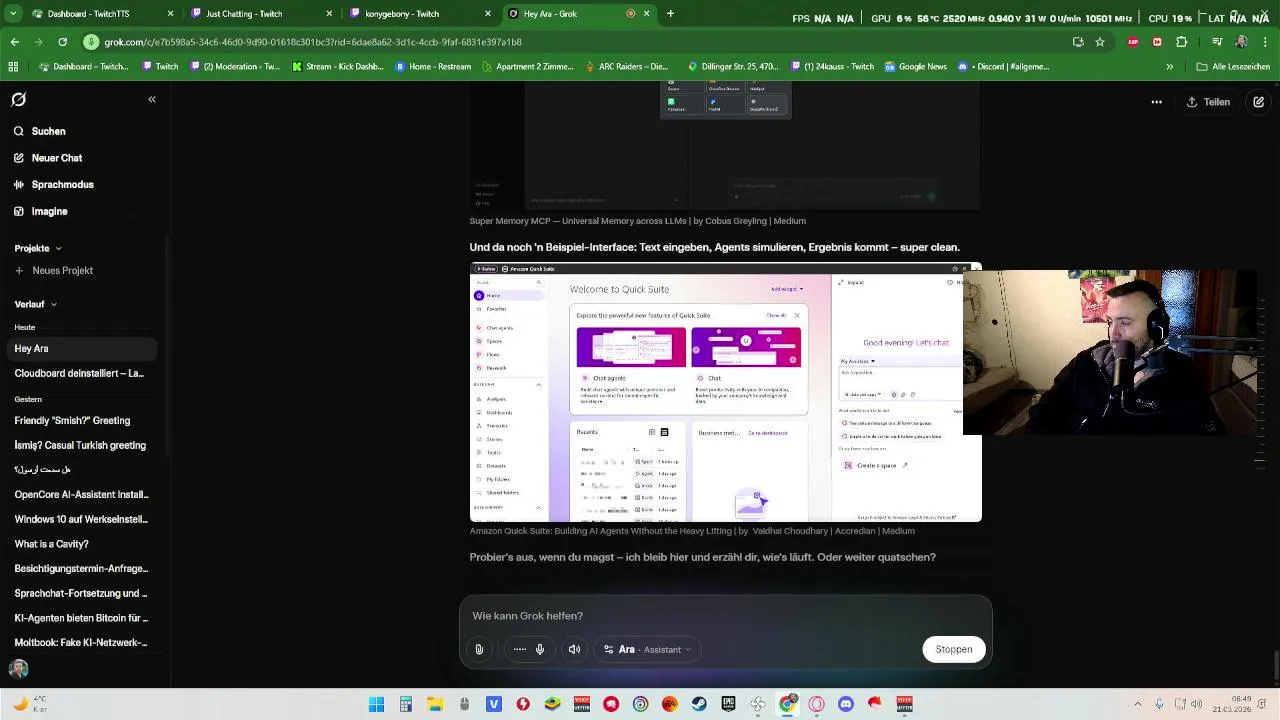Click the Amazon Quick Suite Medium caption
1280x720 pixels.
692,531
